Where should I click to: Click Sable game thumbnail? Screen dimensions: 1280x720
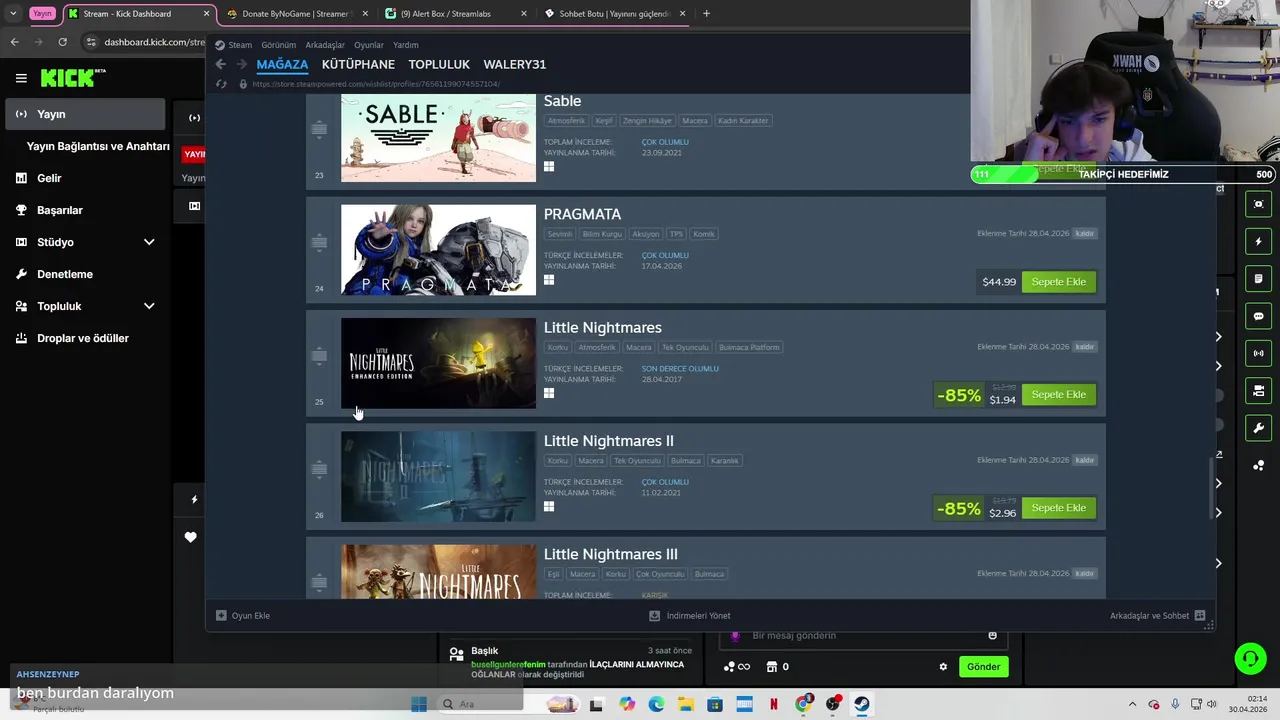tap(438, 138)
